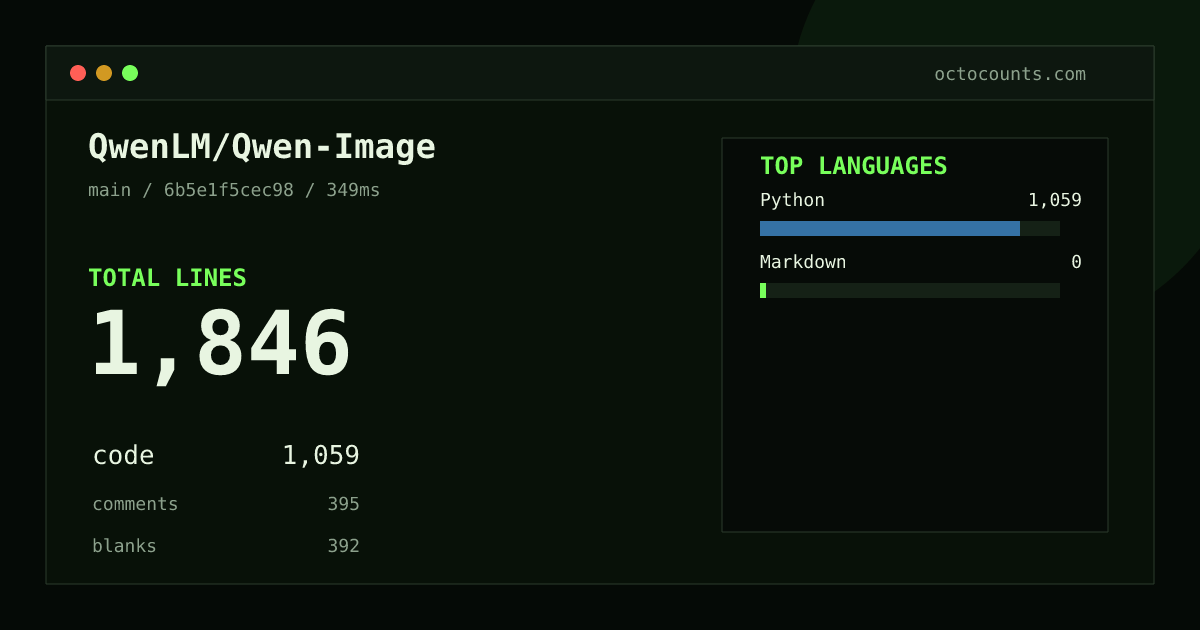Click the Markdown language label
The width and height of the screenshot is (1200, 630).
pyautogui.click(x=803, y=262)
